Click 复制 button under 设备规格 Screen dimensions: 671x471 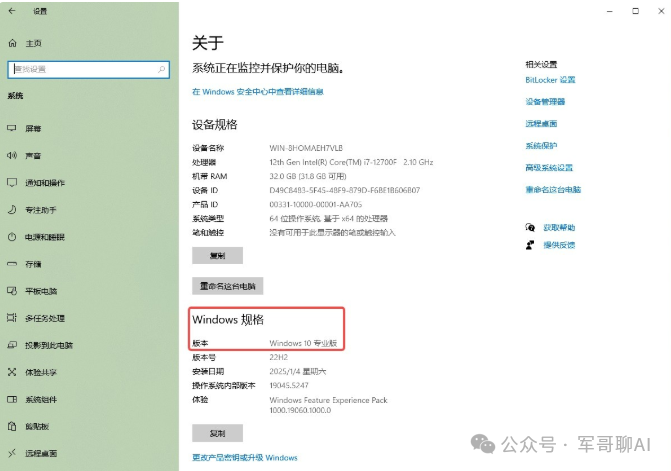pyautogui.click(x=217, y=255)
